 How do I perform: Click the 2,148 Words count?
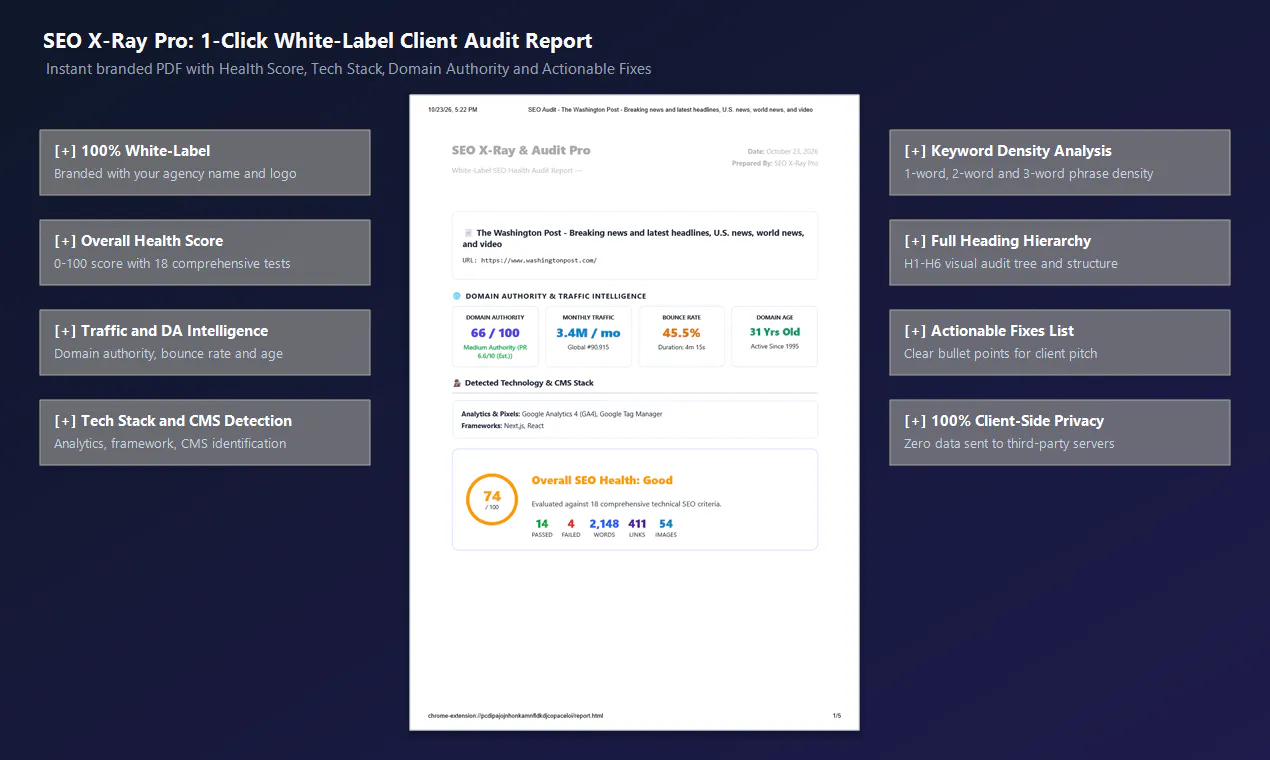pos(604,528)
